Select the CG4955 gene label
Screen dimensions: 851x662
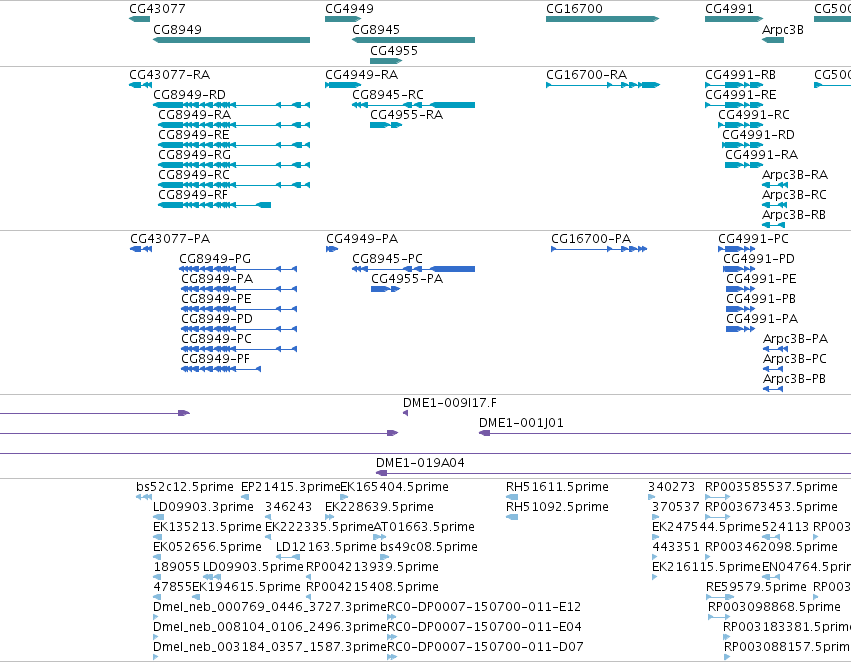point(394,51)
